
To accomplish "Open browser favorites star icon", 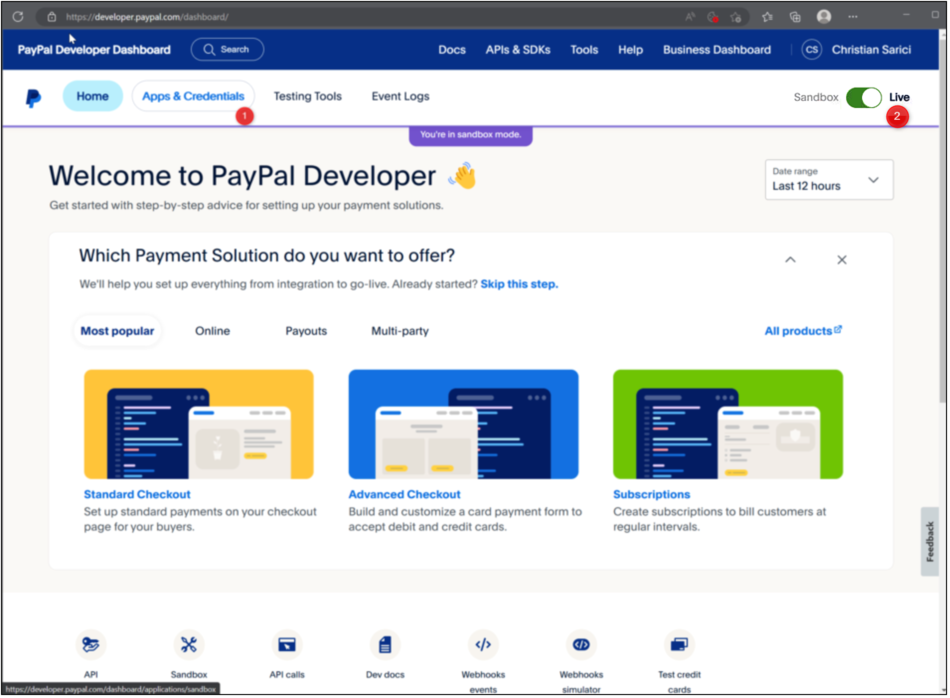I will click(768, 17).
